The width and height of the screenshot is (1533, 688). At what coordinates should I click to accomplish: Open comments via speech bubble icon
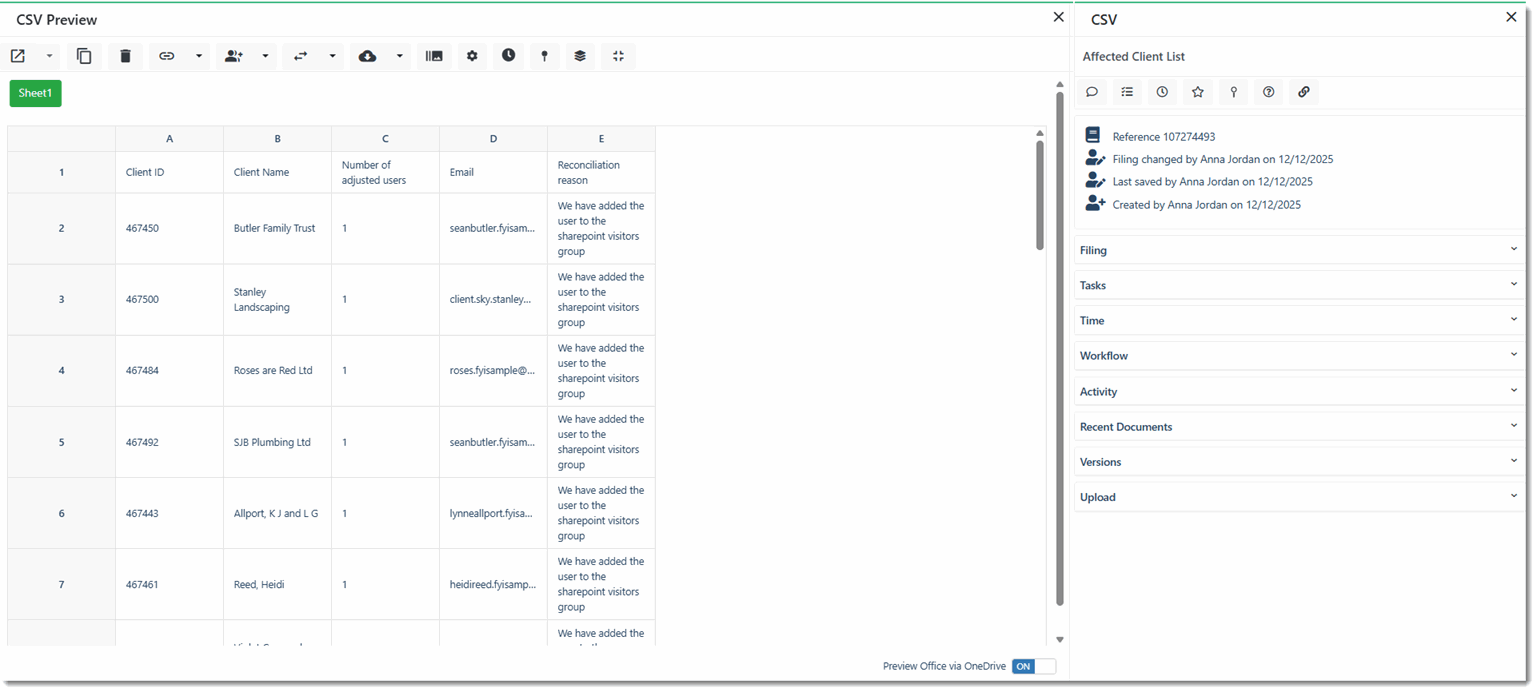click(1092, 92)
